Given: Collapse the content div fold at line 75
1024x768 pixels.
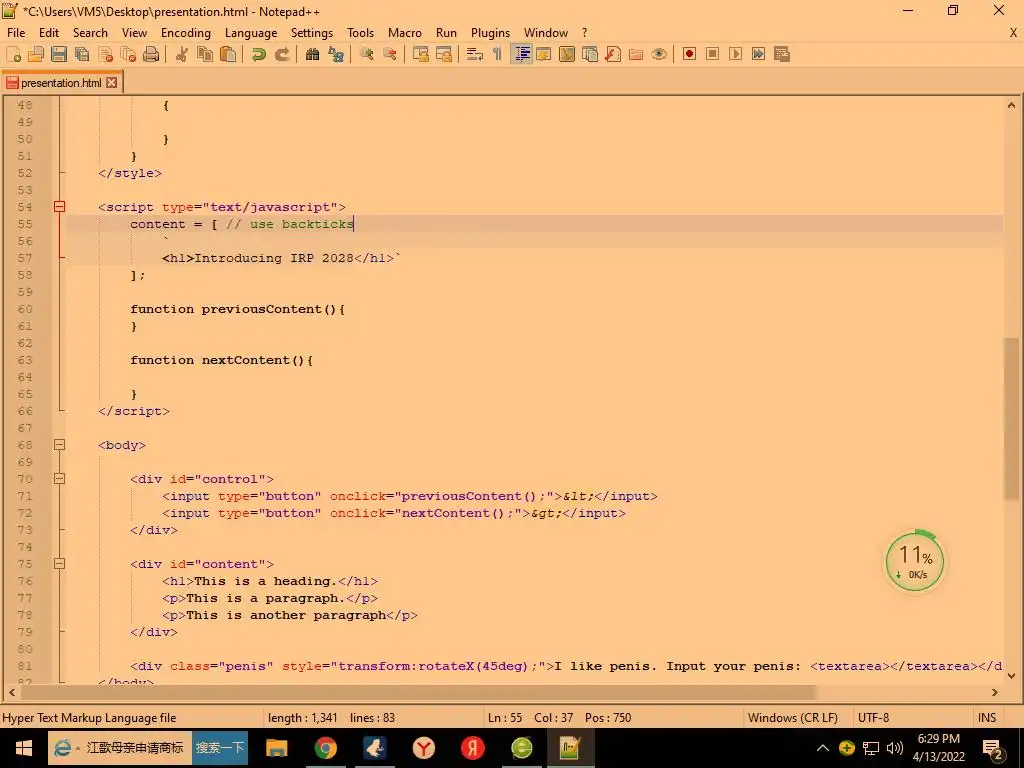Looking at the screenshot, I should pyautogui.click(x=59, y=564).
